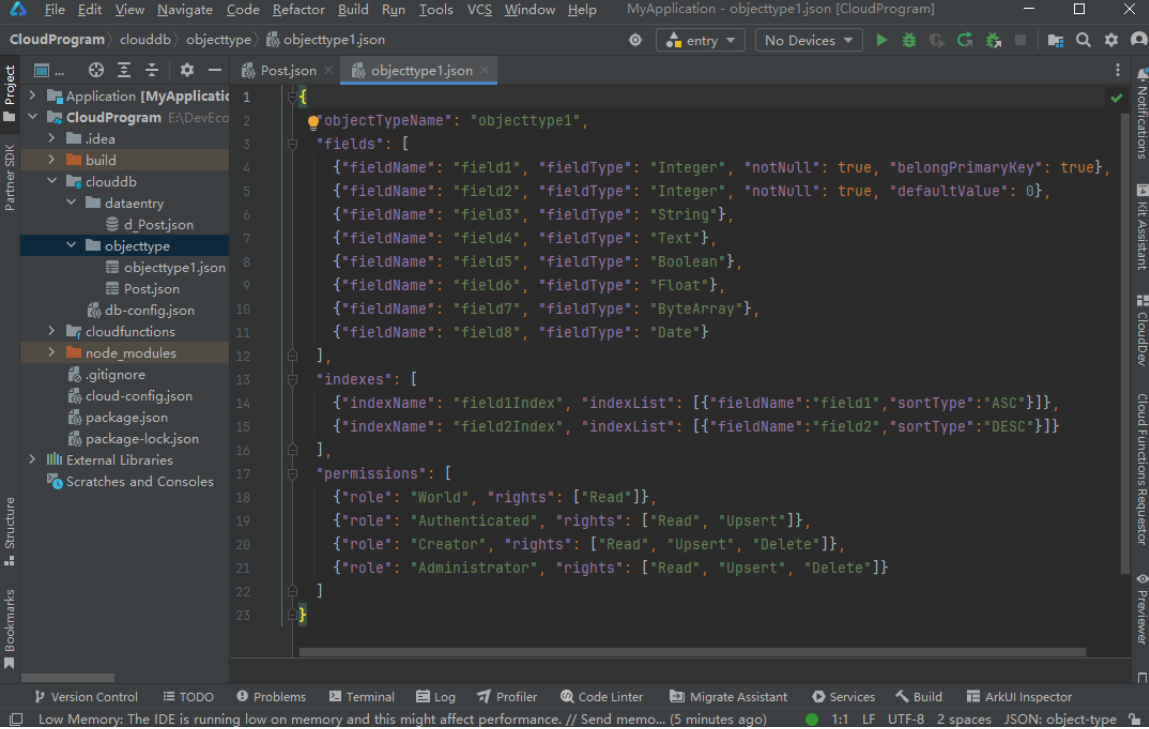The image size is (1149, 729).
Task: Collapse all items in the Project tree
Action: (152, 70)
